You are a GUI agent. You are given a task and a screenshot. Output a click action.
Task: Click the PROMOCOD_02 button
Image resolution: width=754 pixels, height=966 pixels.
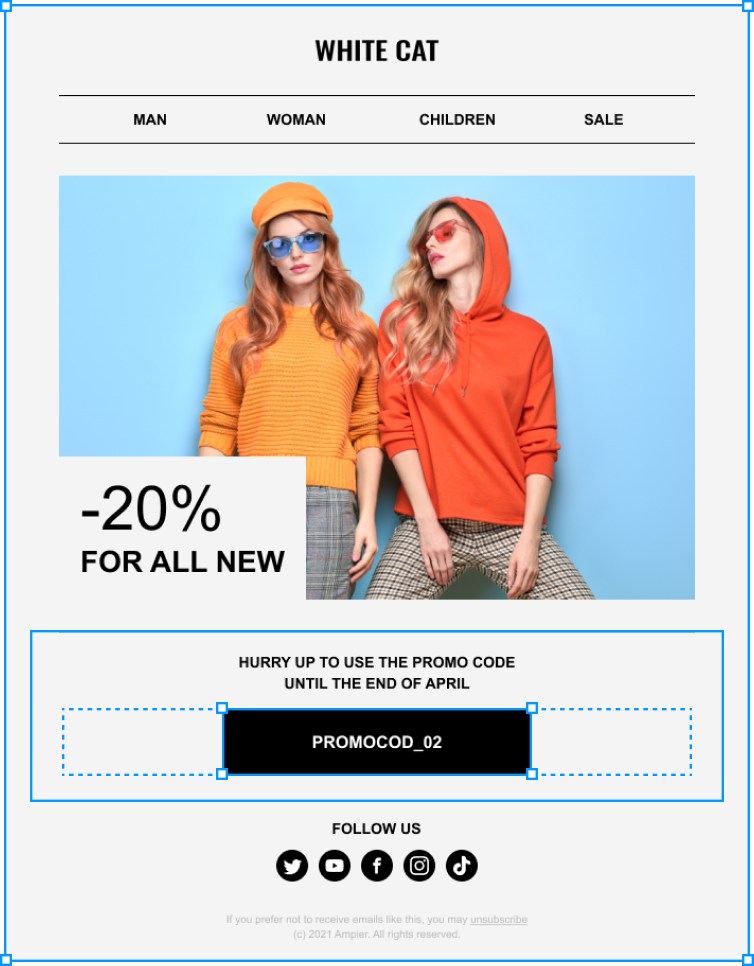point(377,742)
